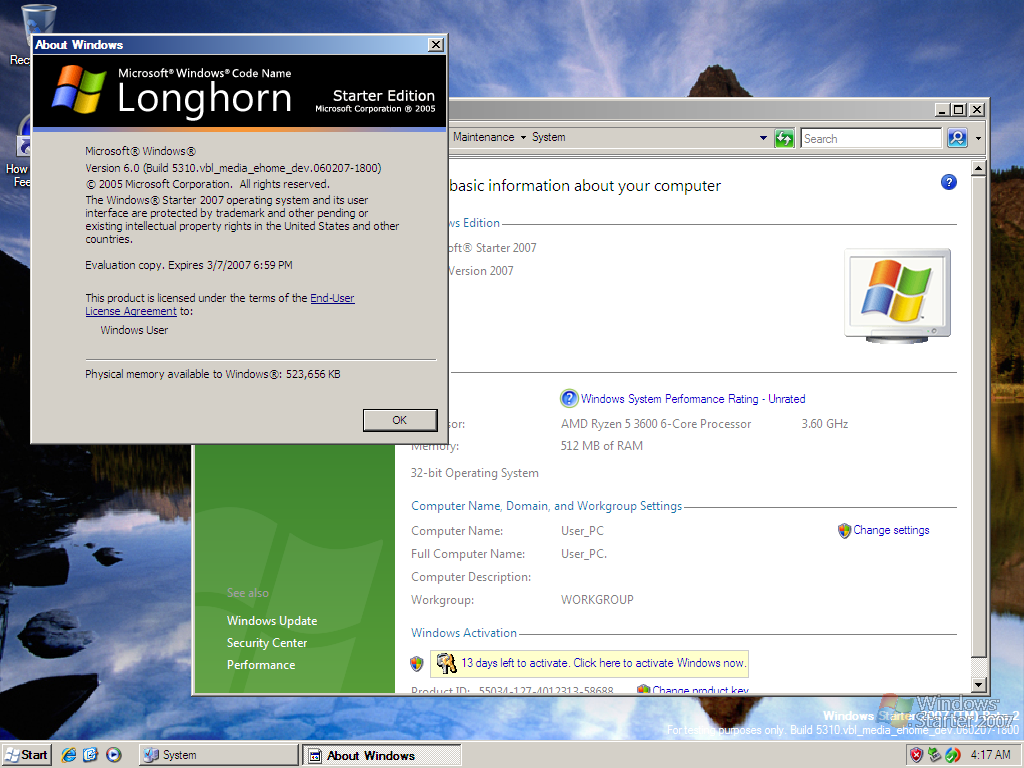Click the keys activation icon
The width and height of the screenshot is (1024, 768).
coord(446,663)
